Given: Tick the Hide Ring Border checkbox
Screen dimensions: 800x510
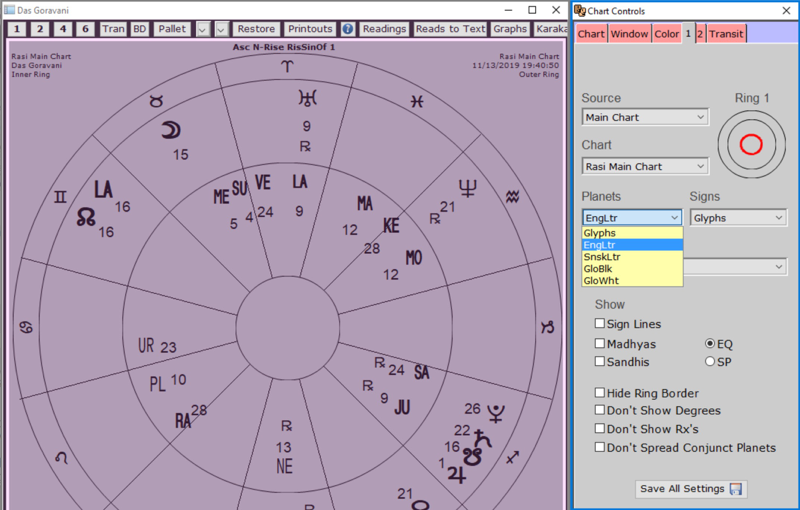Looking at the screenshot, I should pyautogui.click(x=600, y=393).
